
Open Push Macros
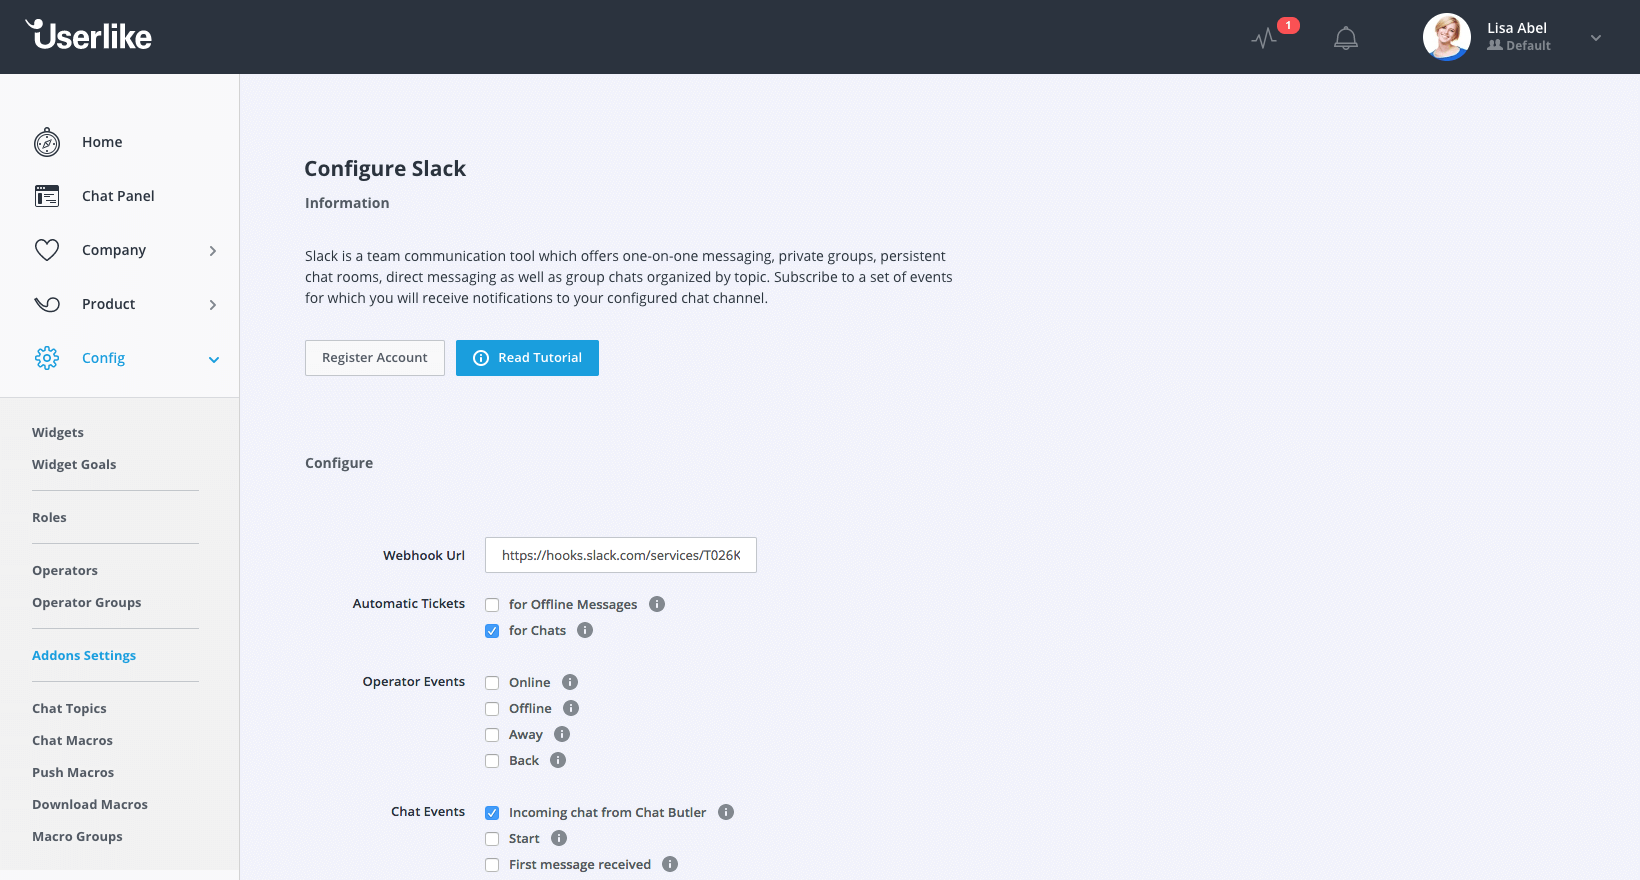pyautogui.click(x=73, y=773)
